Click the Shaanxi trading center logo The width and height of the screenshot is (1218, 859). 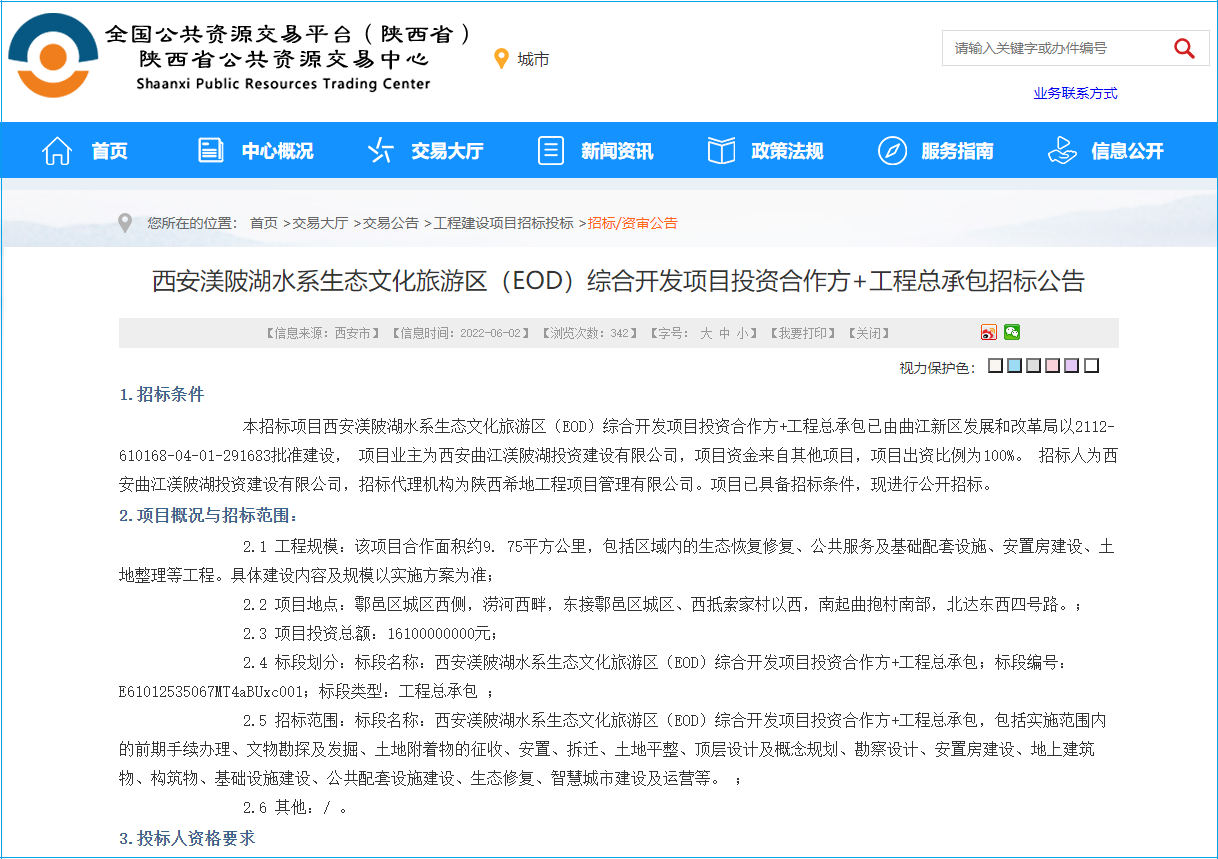(x=54, y=55)
